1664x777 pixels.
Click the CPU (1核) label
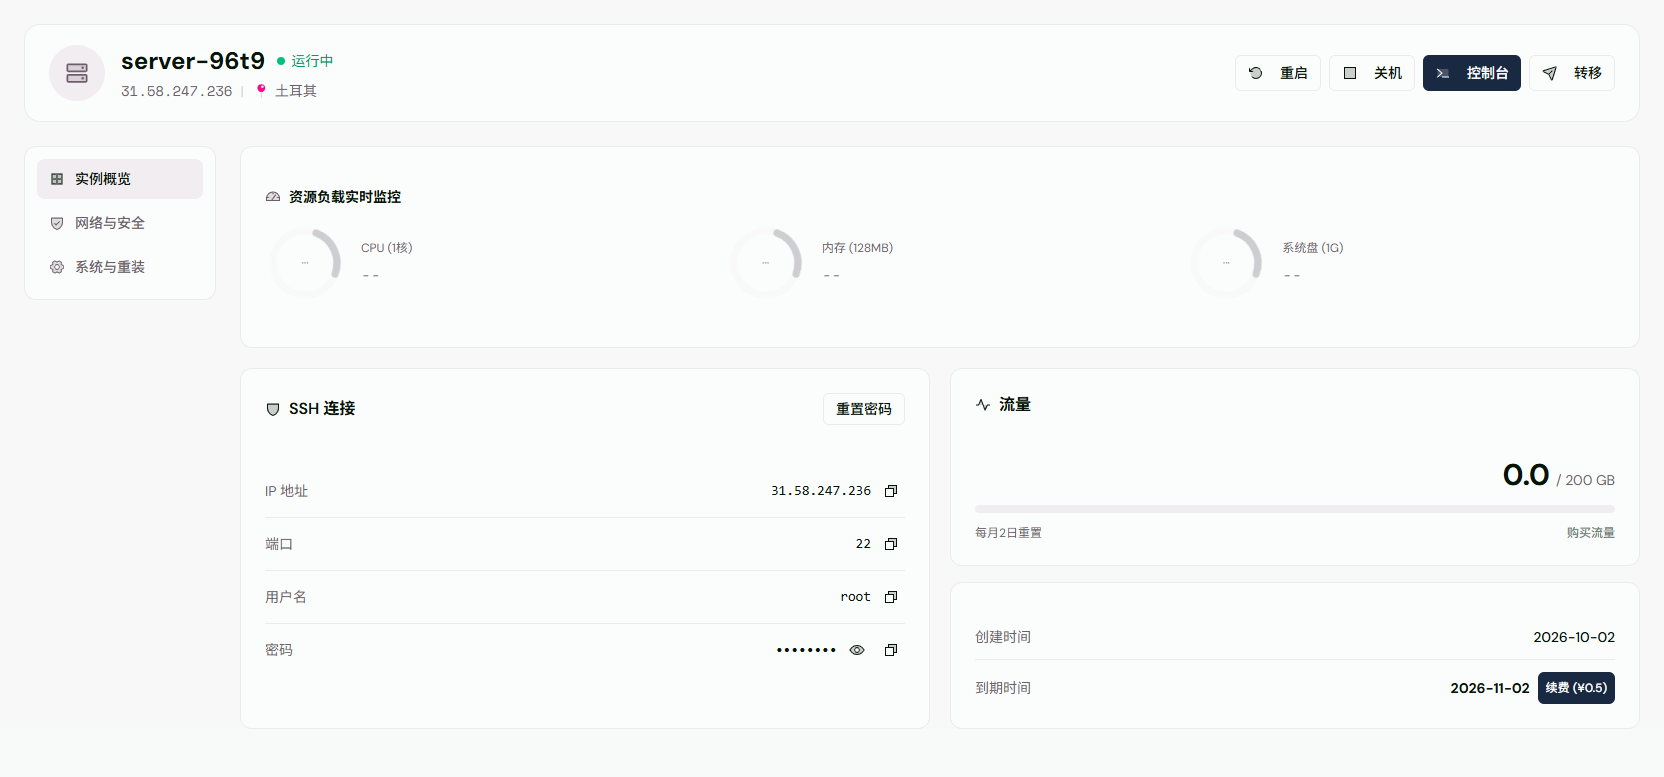pos(387,248)
